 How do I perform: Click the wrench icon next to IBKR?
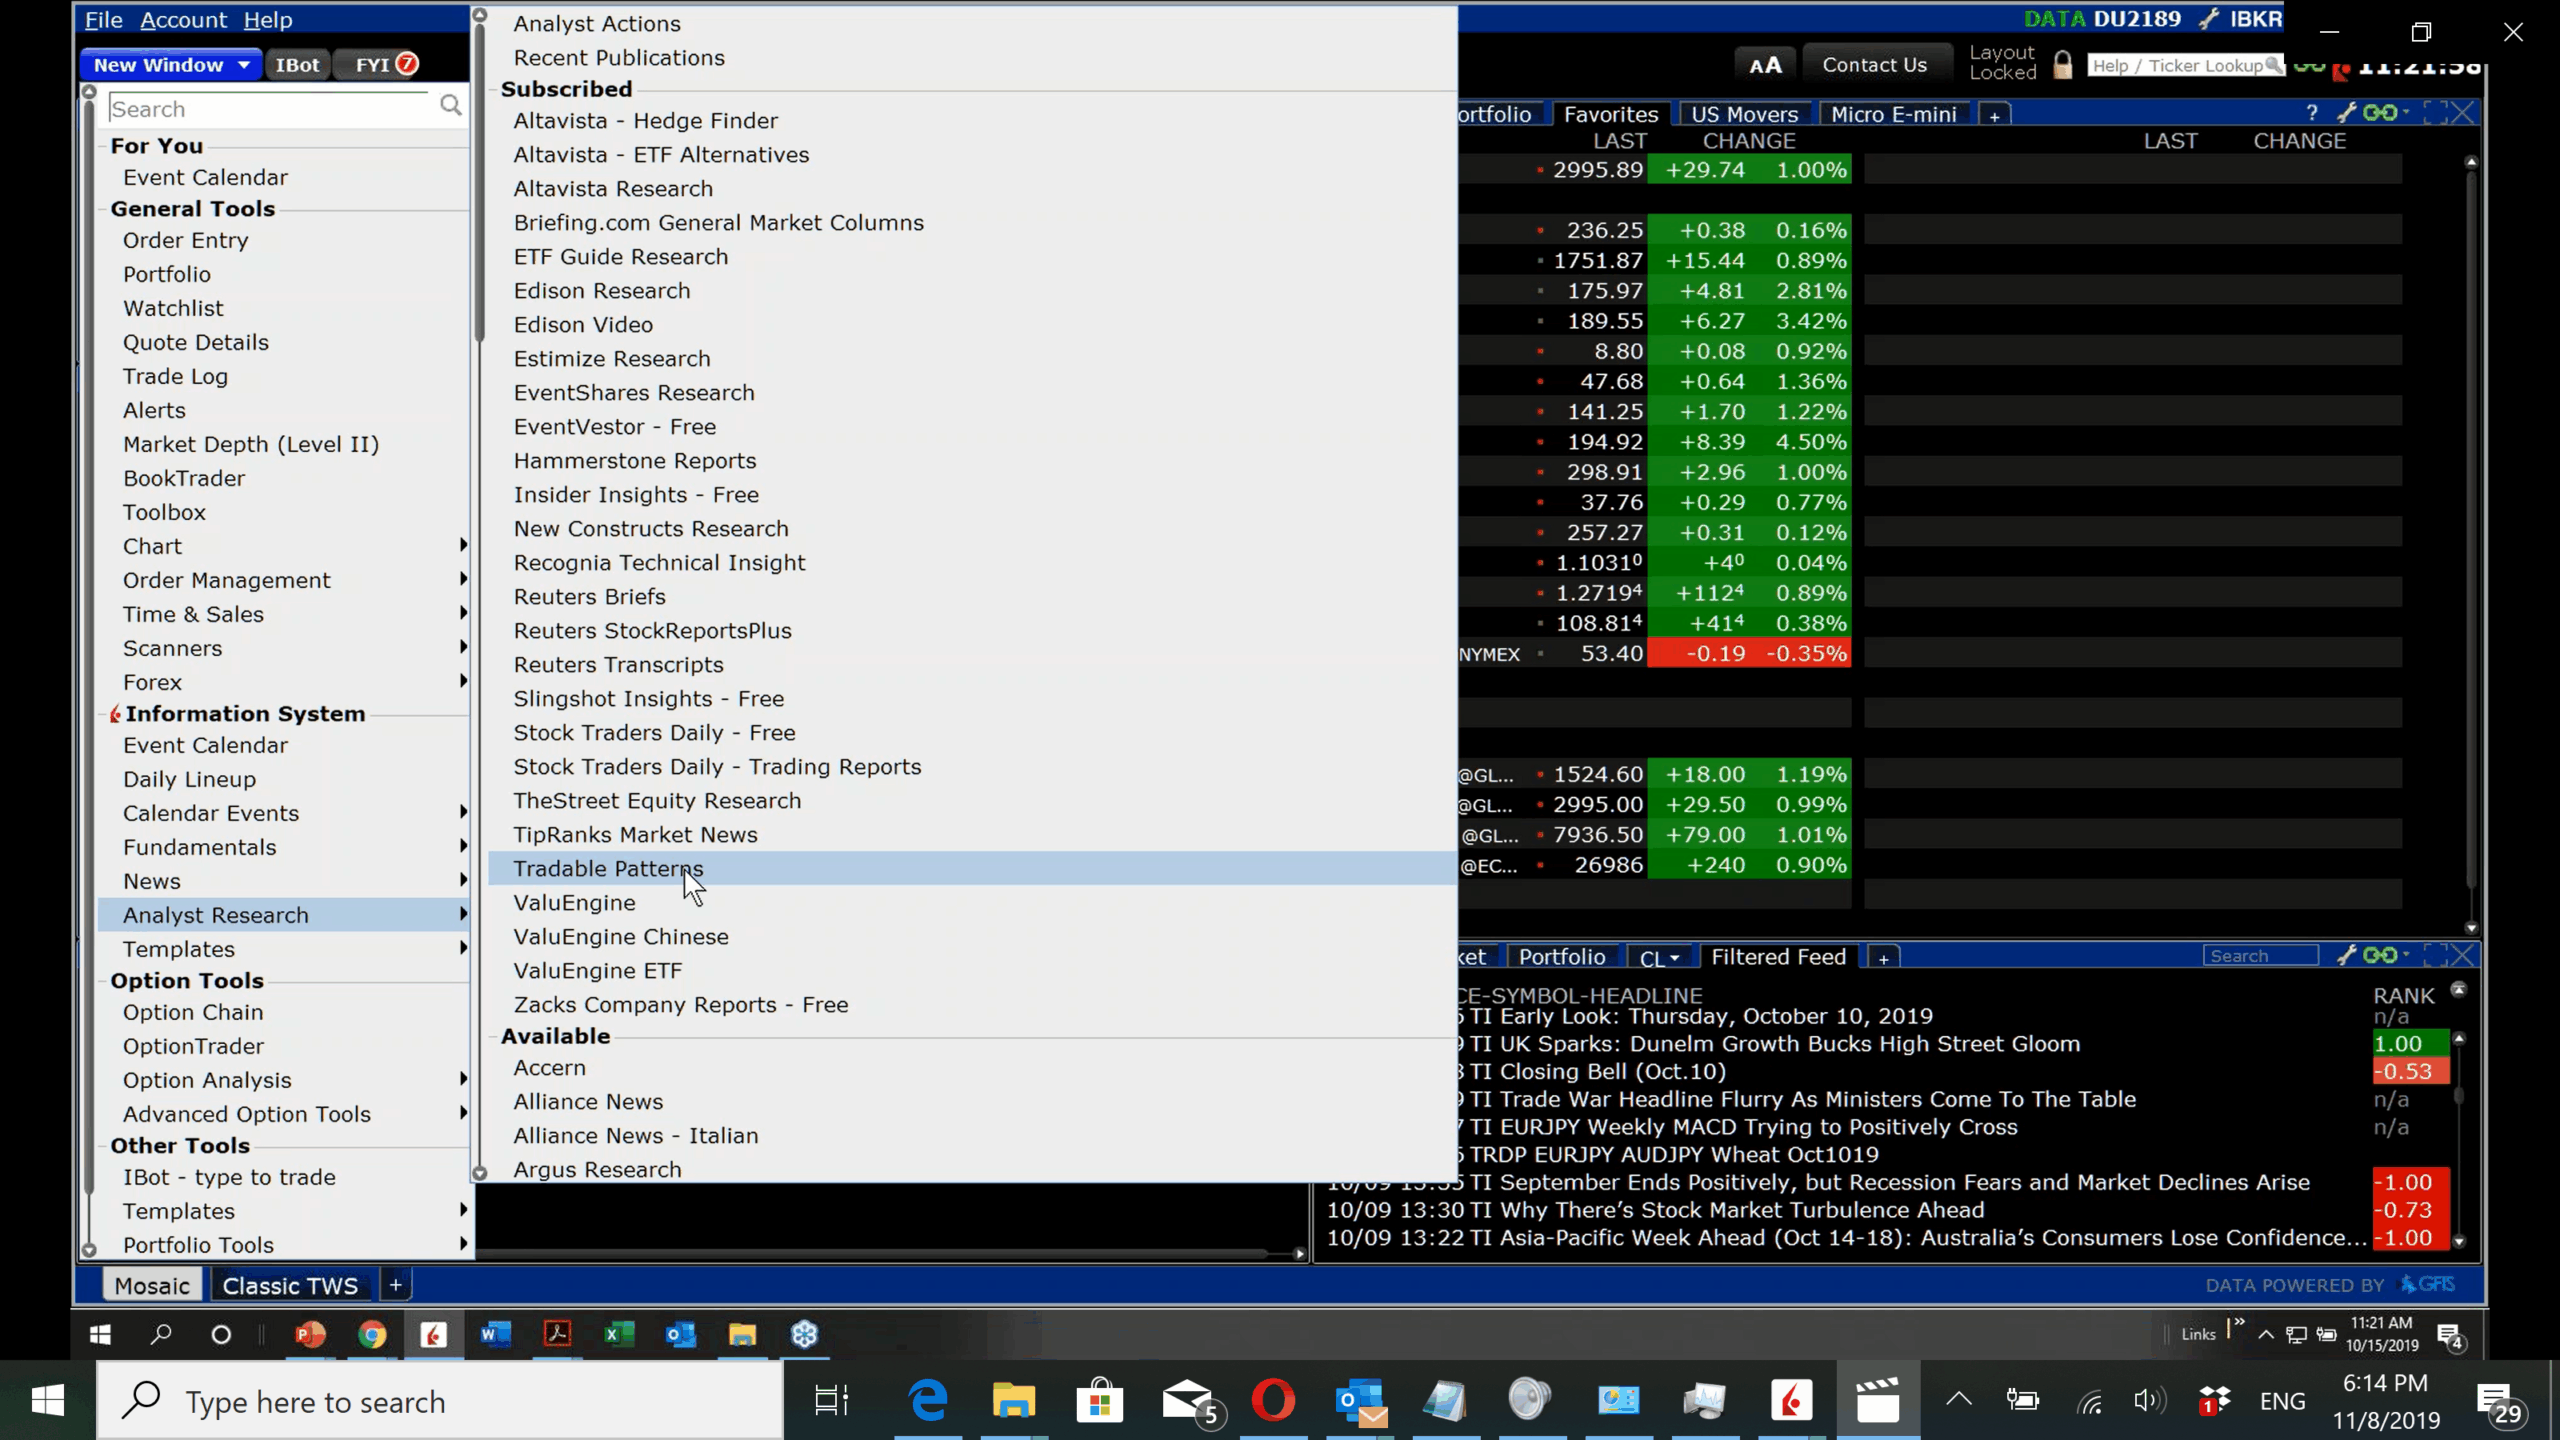2208,19
